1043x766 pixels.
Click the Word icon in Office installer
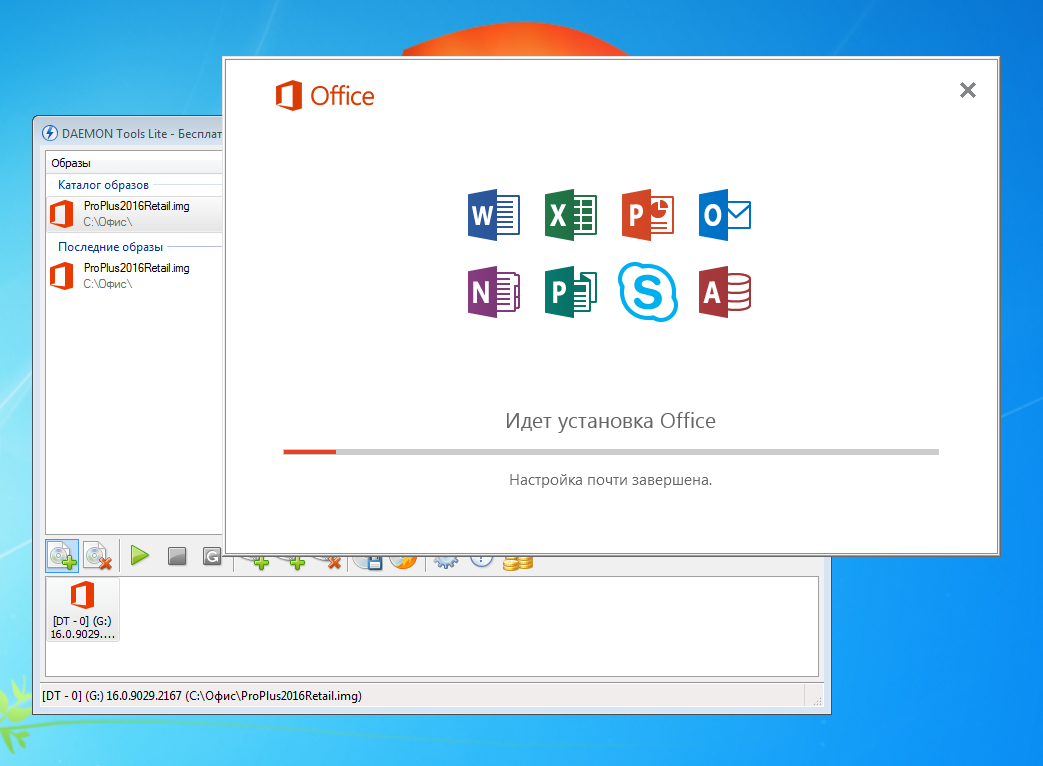[494, 215]
